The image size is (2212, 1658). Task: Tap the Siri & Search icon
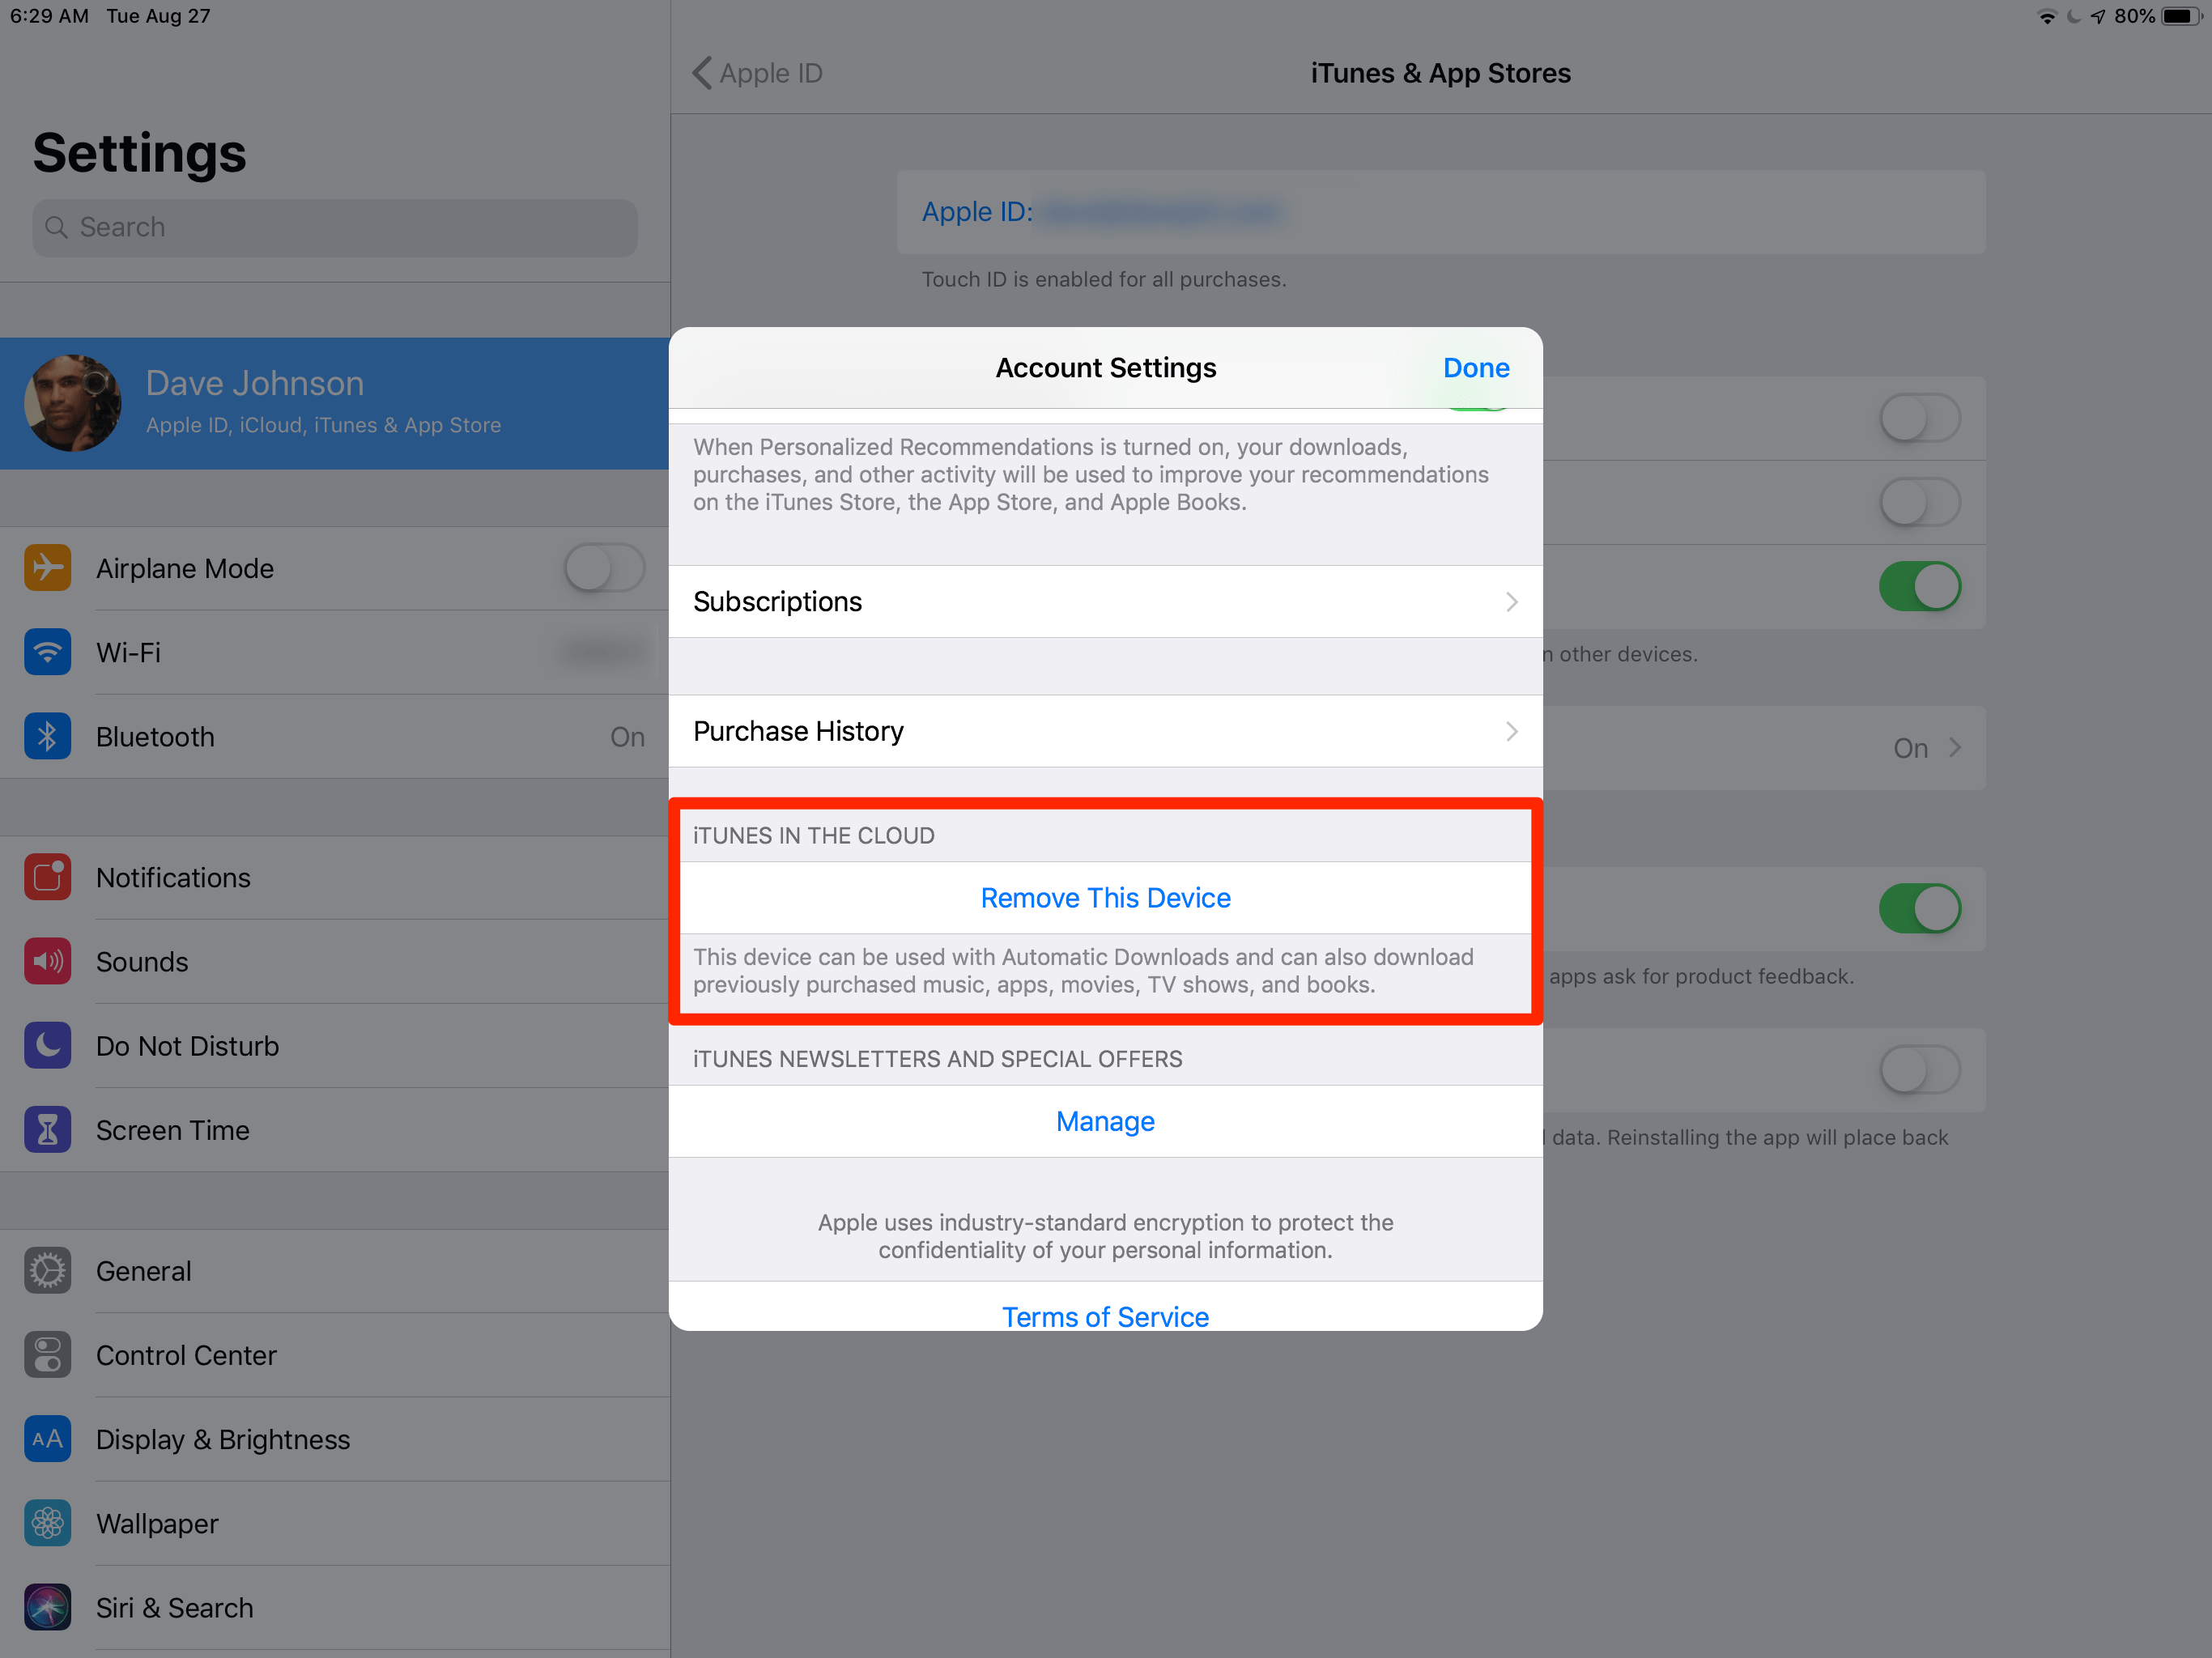(x=48, y=1607)
